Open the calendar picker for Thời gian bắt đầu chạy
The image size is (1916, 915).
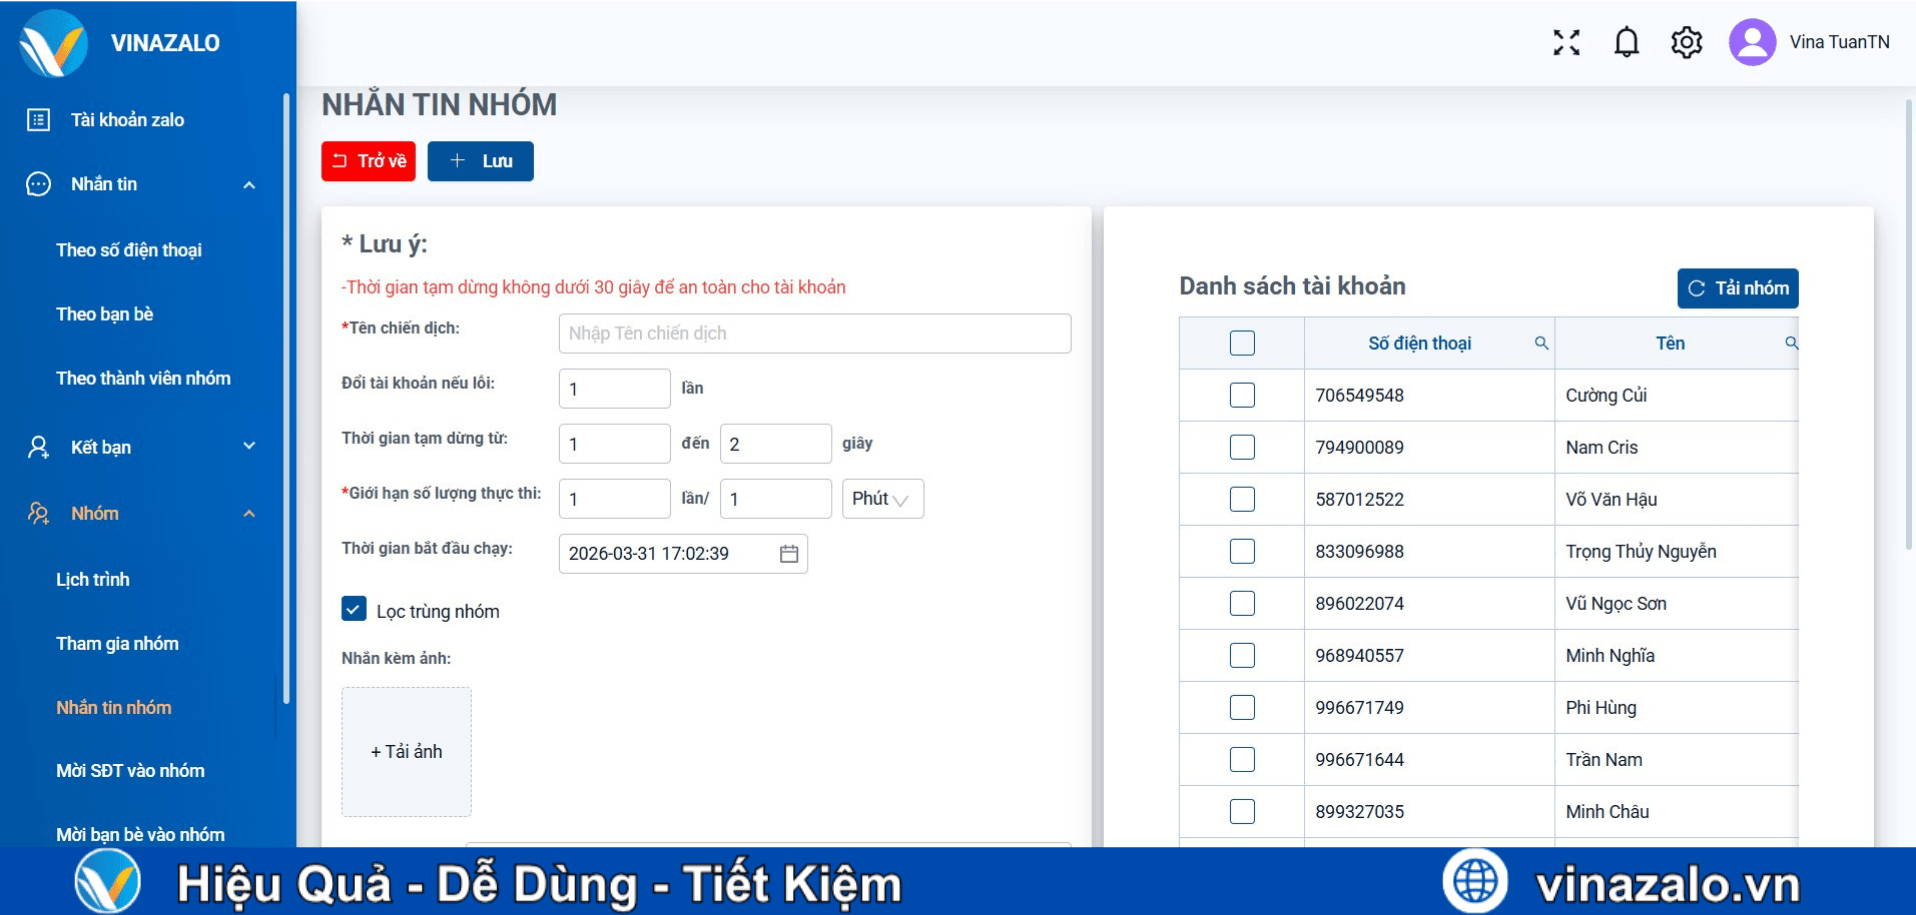point(787,553)
